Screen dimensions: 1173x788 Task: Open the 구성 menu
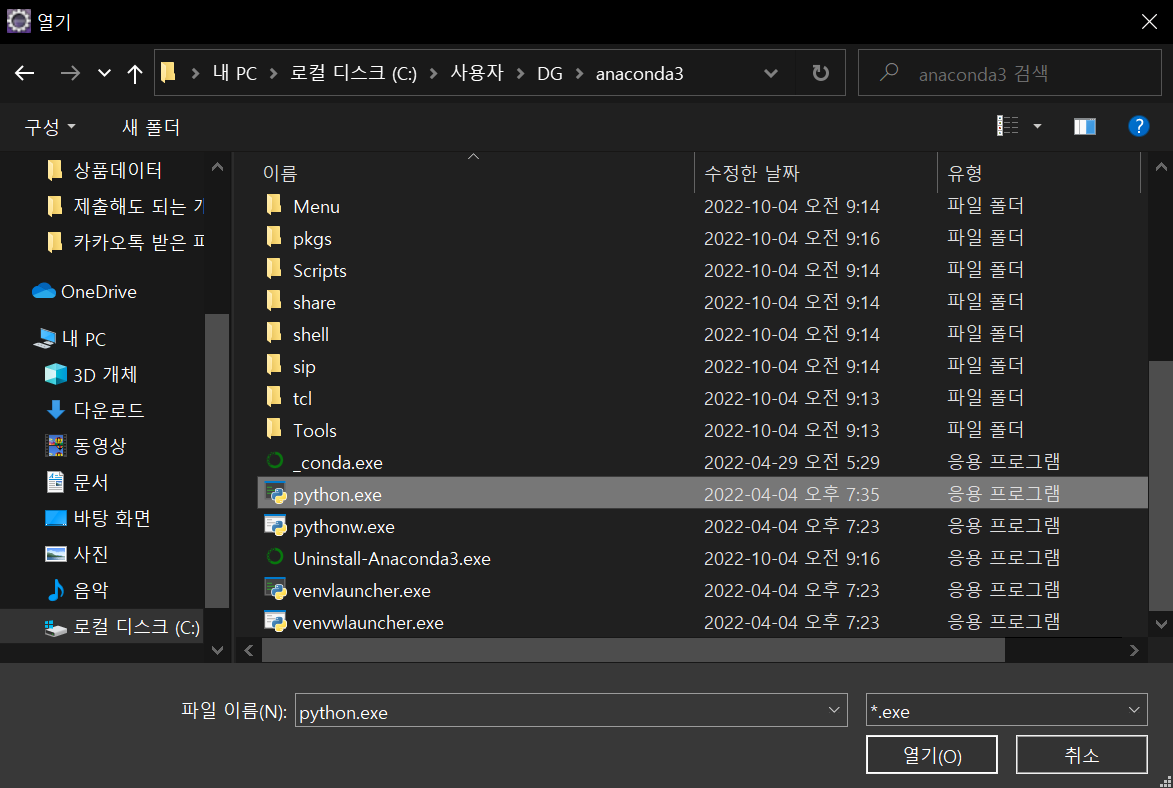click(49, 127)
